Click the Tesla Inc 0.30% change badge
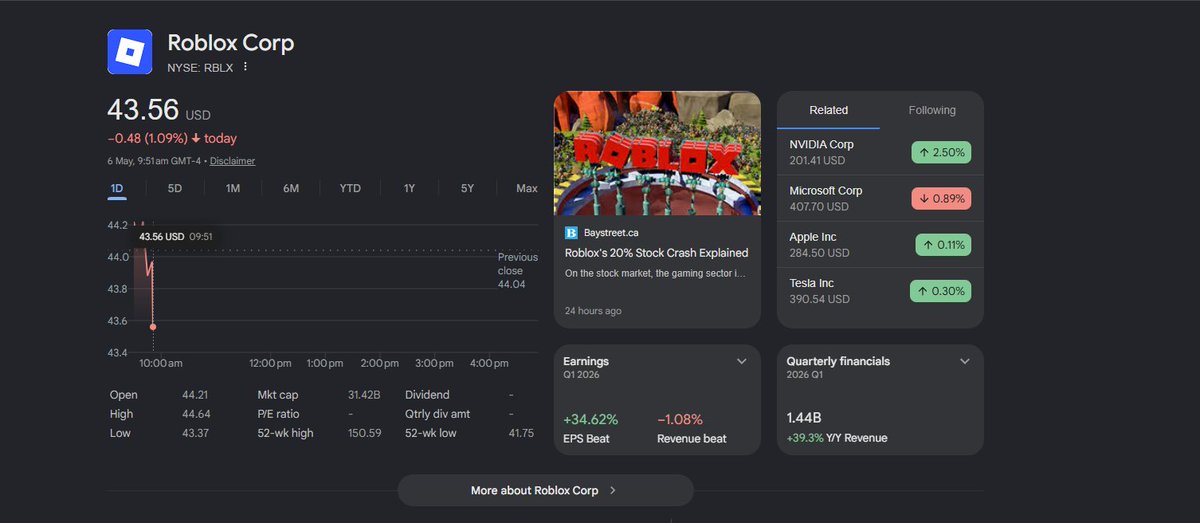The width and height of the screenshot is (1200, 523). 941,291
